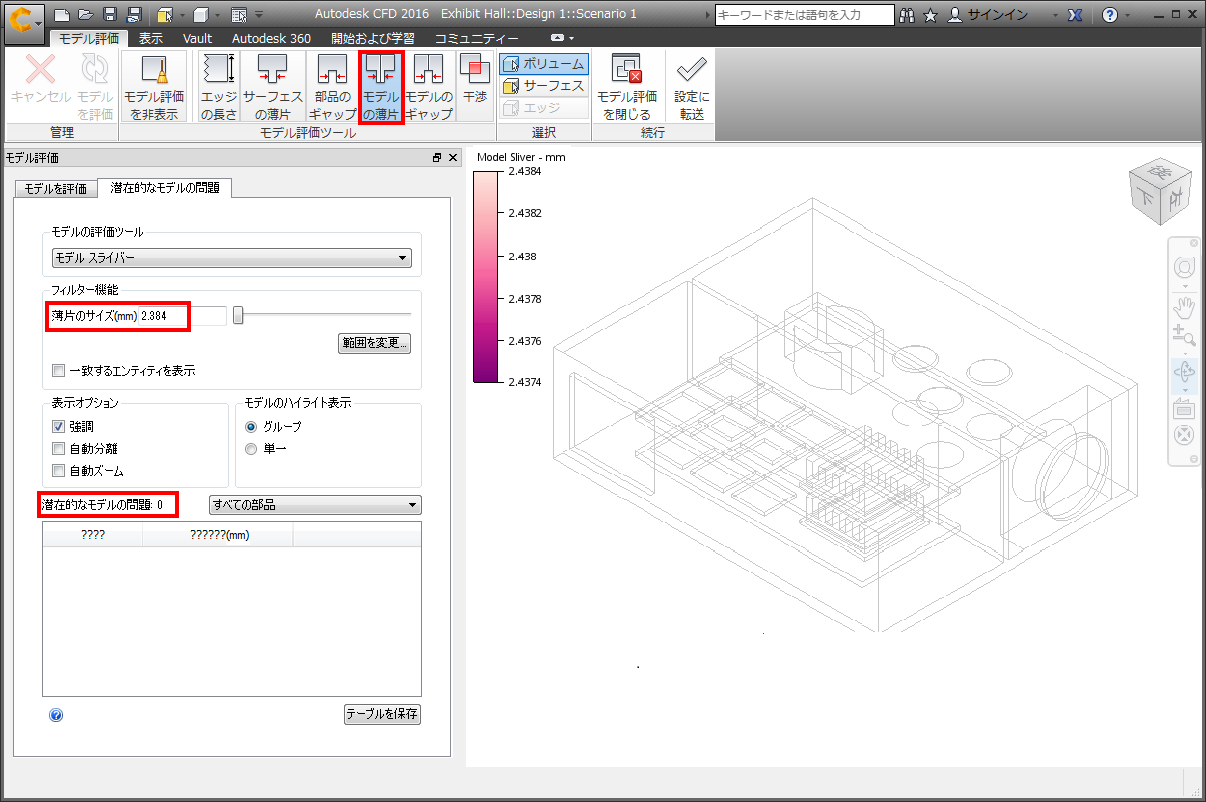Click the Look At icon in navigation bar
Image resolution: width=1206 pixels, height=802 pixels.
[1183, 408]
